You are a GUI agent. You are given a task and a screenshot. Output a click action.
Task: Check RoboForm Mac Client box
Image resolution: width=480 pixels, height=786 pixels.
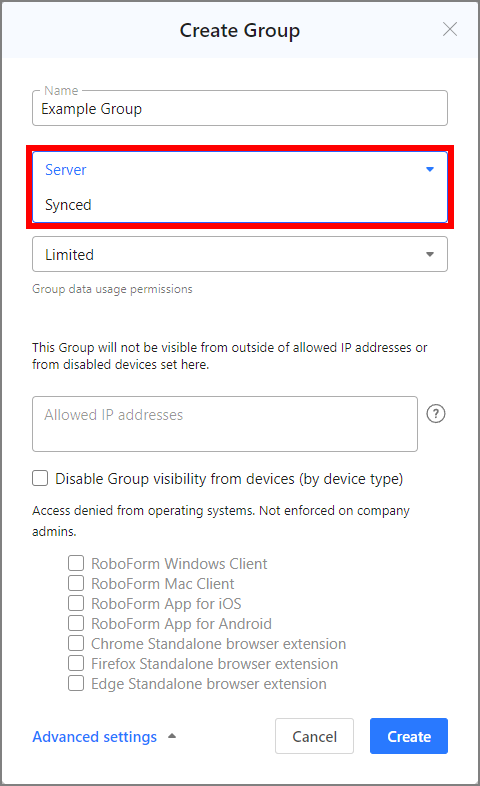(x=76, y=583)
